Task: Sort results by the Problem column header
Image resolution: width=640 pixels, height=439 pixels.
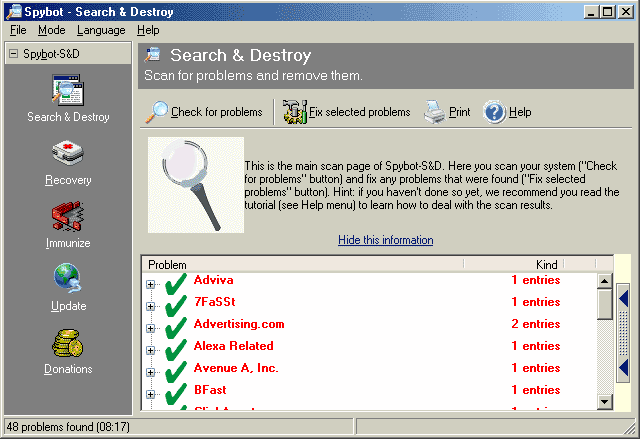Action: [x=300, y=264]
